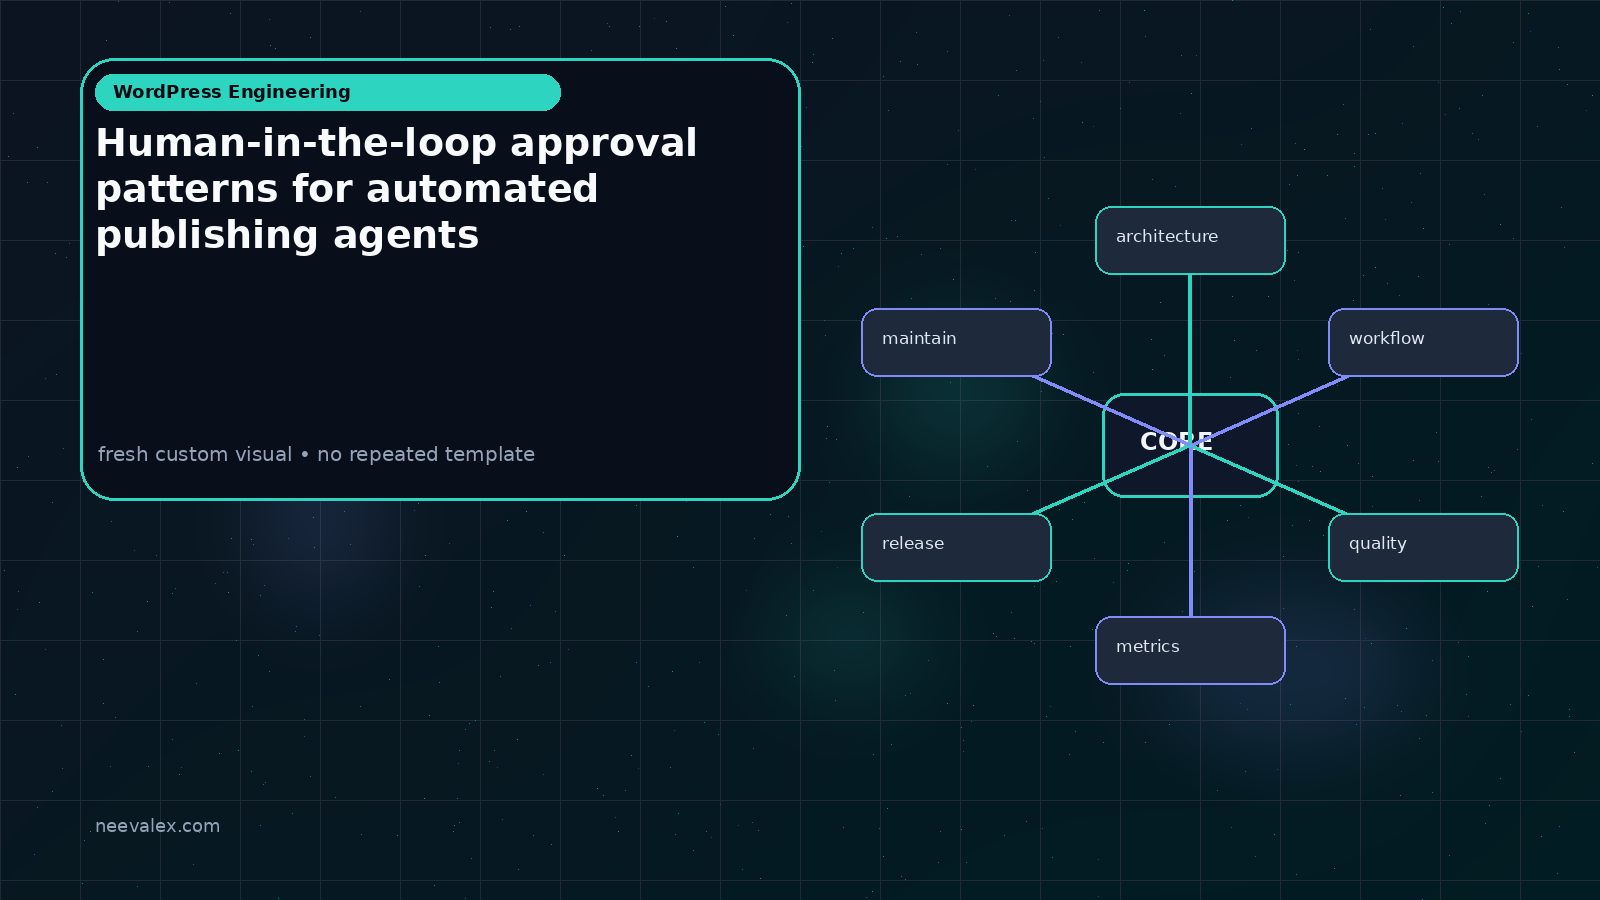Click the central CORE node
This screenshot has height=900, width=1600.
pyautogui.click(x=1190, y=445)
